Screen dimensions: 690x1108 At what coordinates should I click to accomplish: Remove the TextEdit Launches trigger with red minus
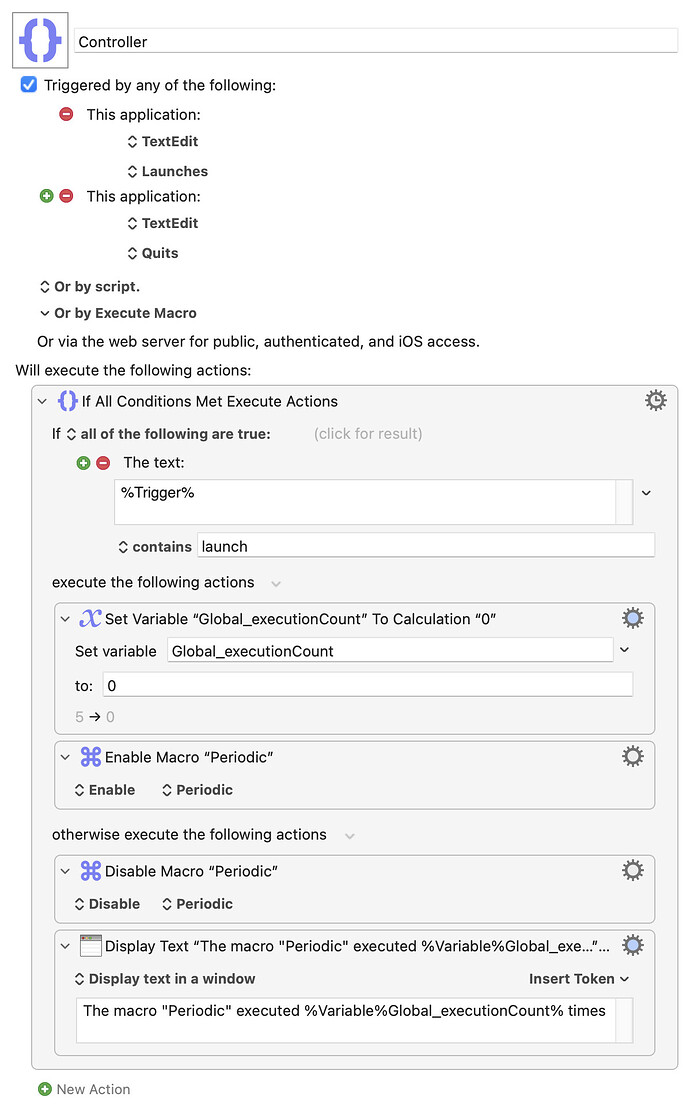[x=66, y=114]
